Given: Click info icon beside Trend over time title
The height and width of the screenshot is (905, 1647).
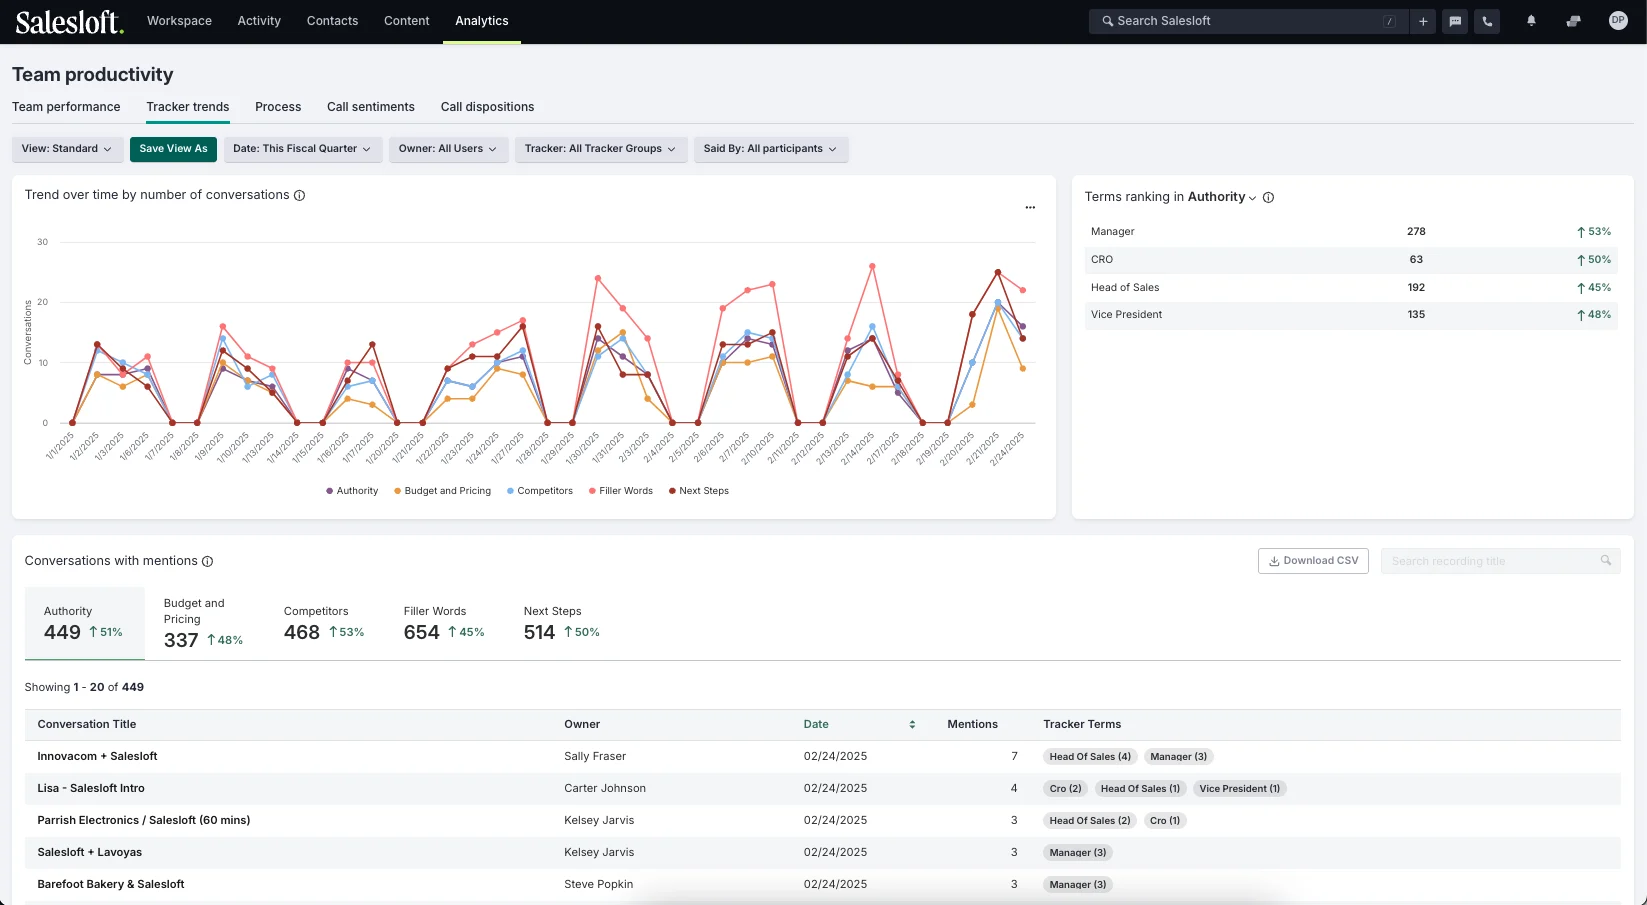Looking at the screenshot, I should (x=299, y=195).
